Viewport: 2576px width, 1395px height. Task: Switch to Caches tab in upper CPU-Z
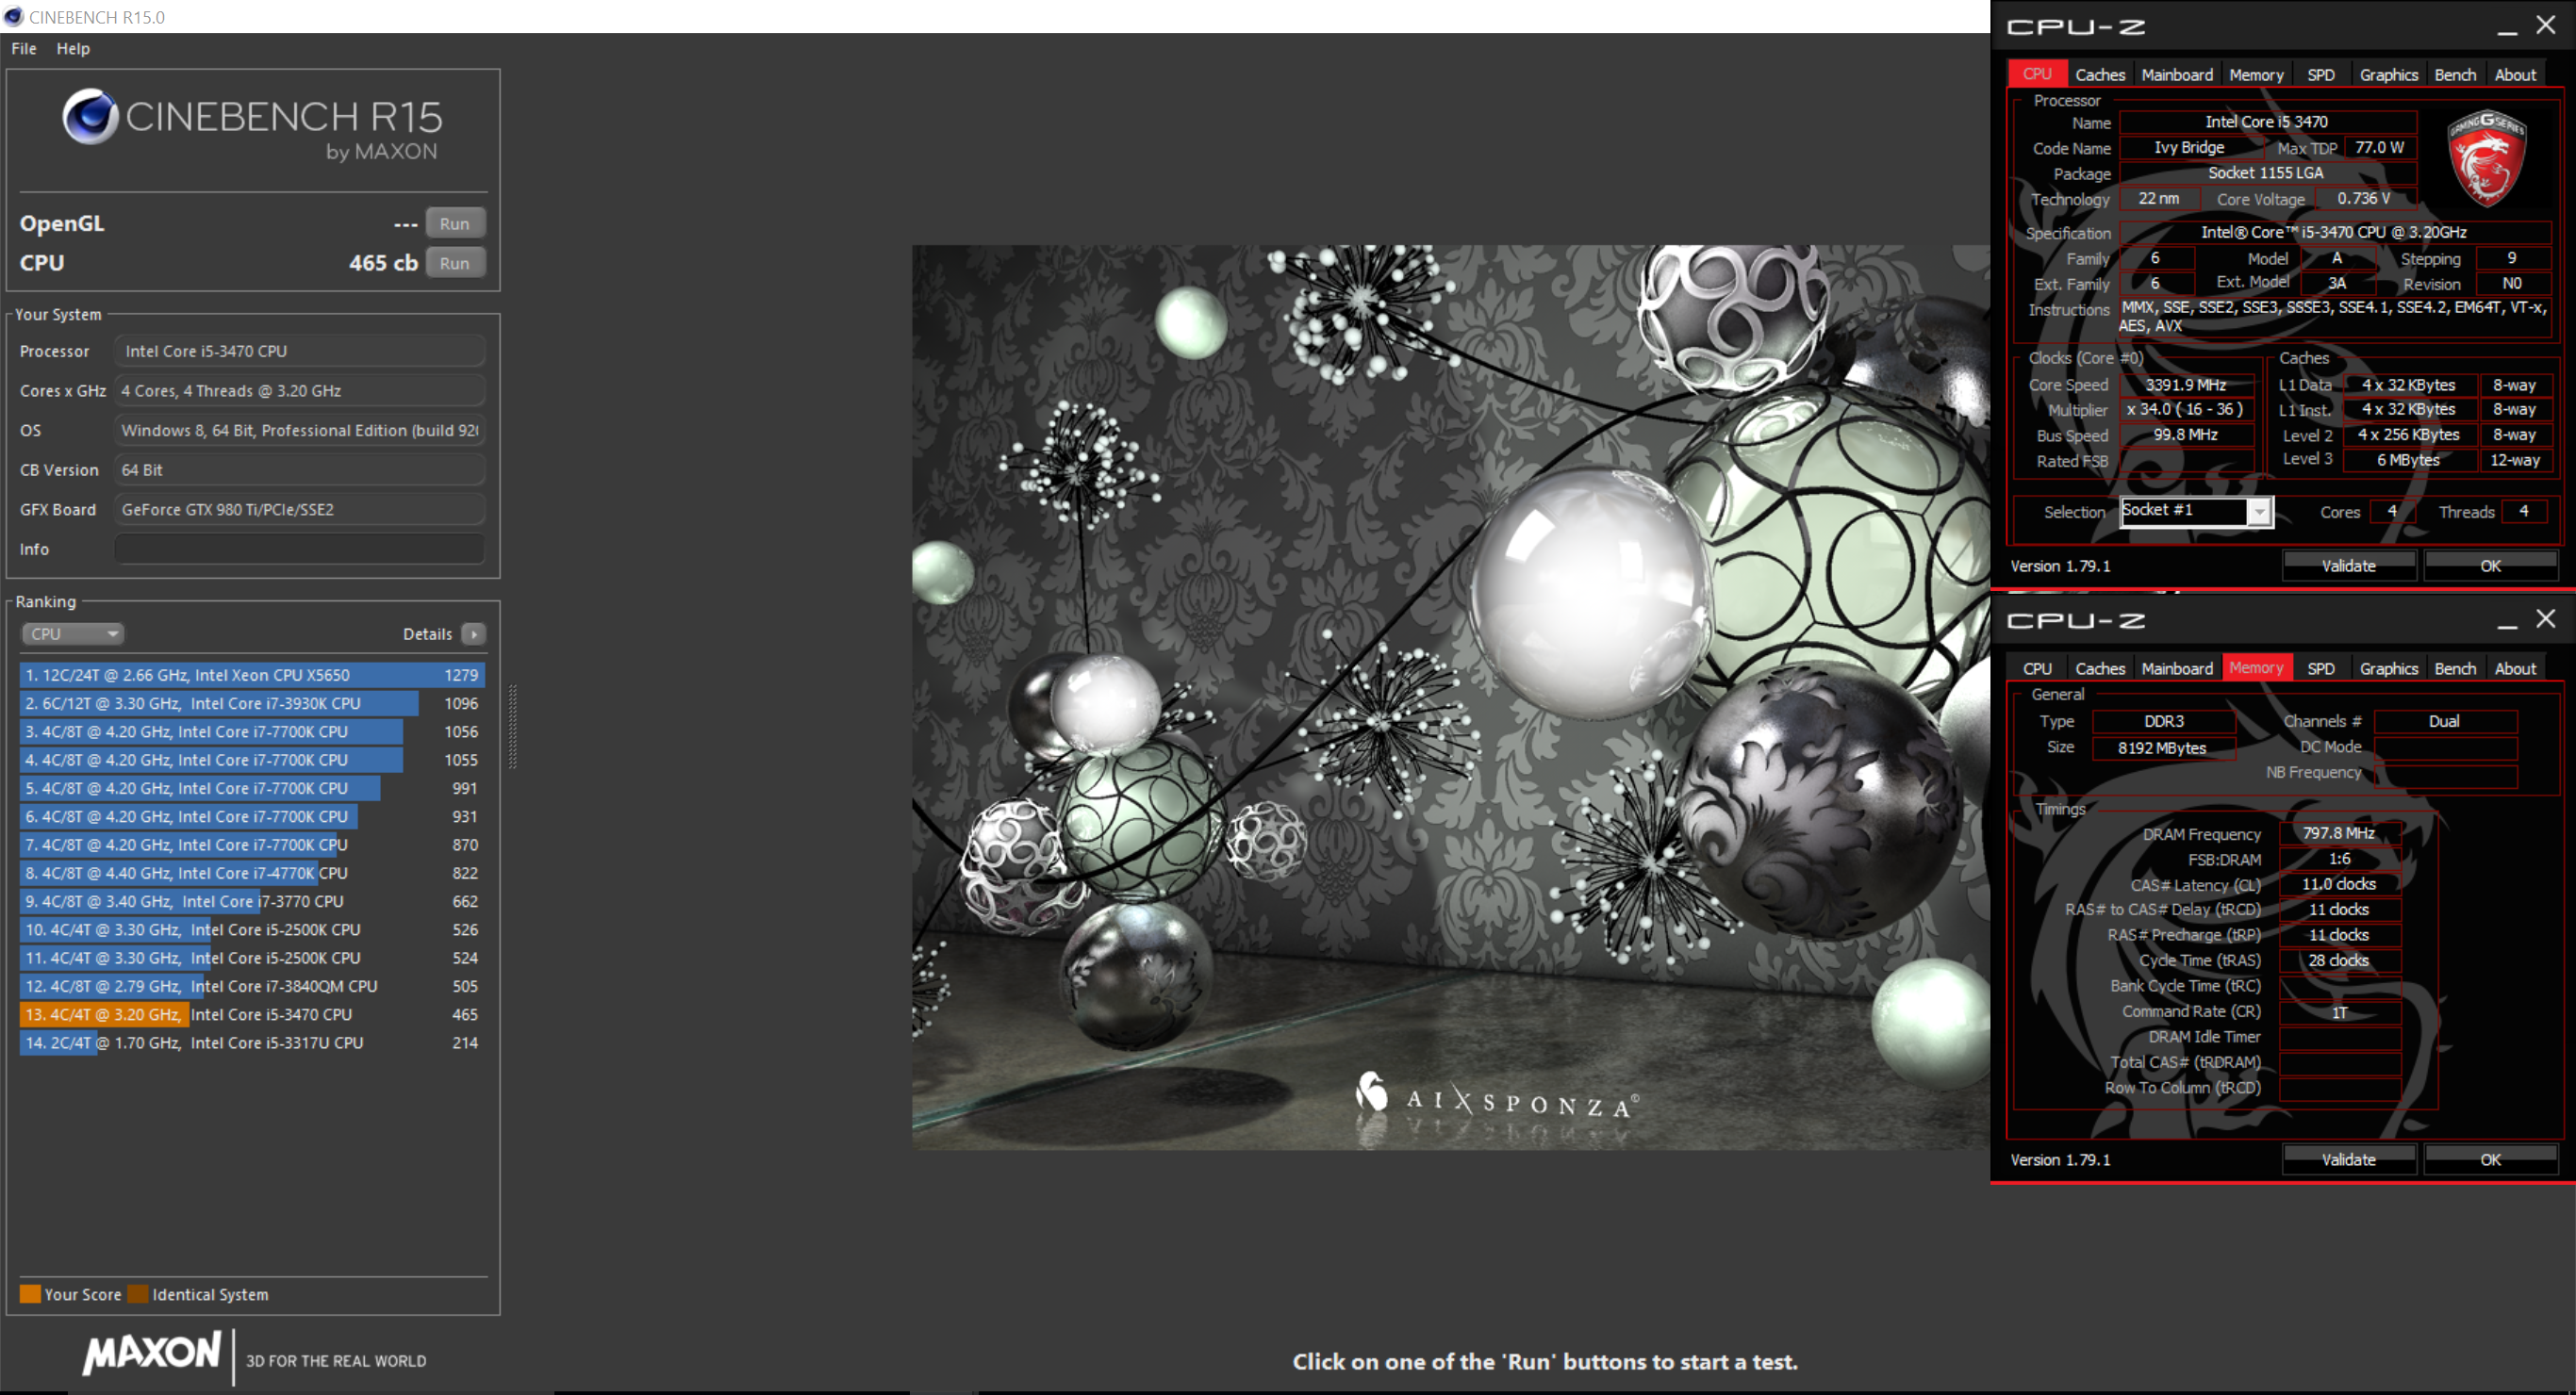pos(2099,75)
